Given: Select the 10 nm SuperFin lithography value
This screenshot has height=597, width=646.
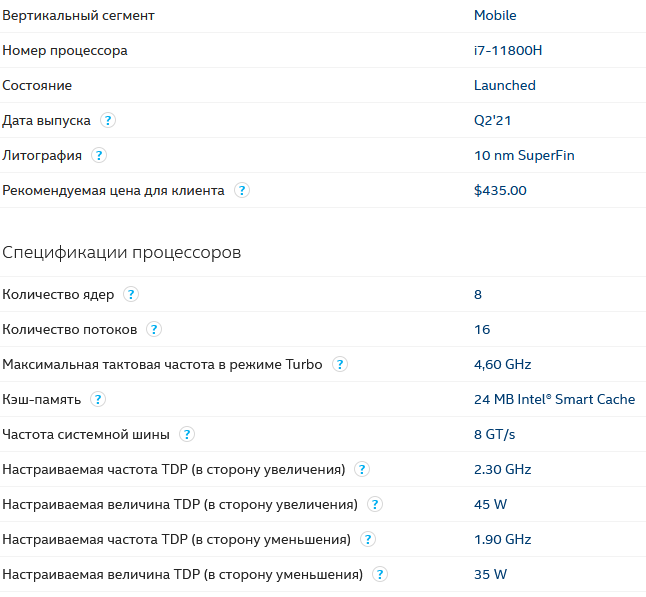Looking at the screenshot, I should tap(524, 156).
